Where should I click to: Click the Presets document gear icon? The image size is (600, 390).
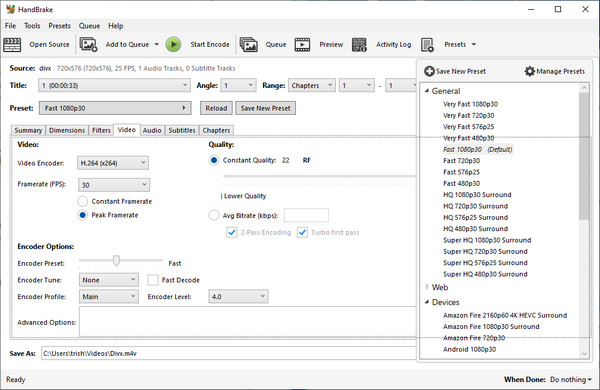(427, 45)
